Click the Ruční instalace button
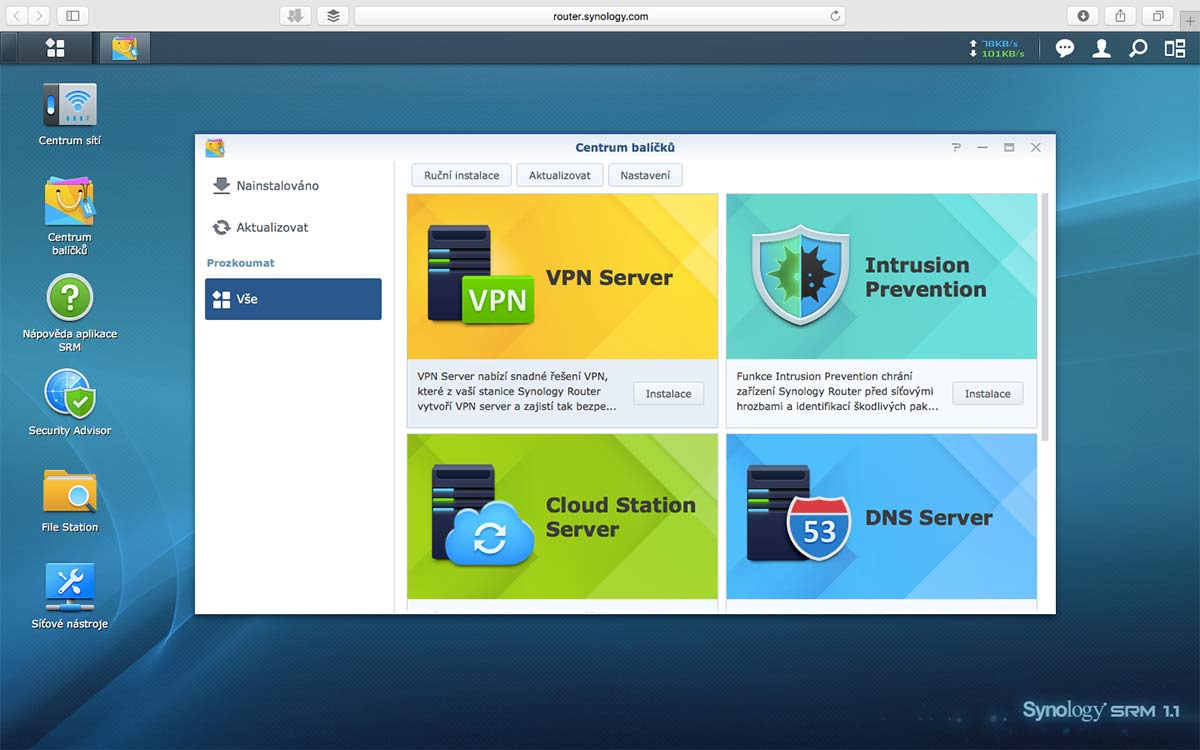Screen dimensions: 1200x750 461,175
